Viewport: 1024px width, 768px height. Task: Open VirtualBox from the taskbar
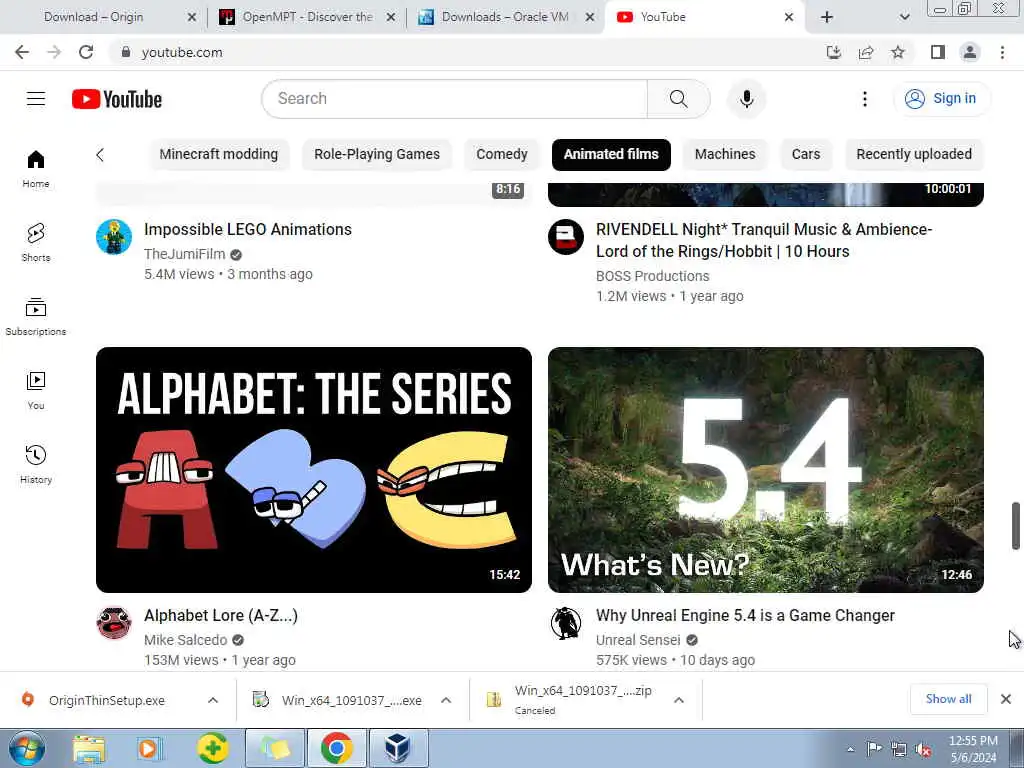coord(398,748)
